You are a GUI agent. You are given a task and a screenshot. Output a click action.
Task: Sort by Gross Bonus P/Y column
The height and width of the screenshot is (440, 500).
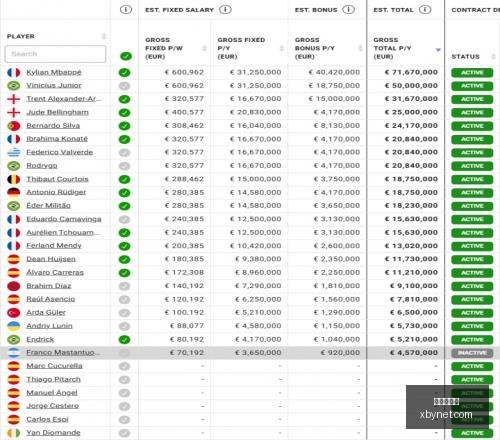(x=360, y=48)
